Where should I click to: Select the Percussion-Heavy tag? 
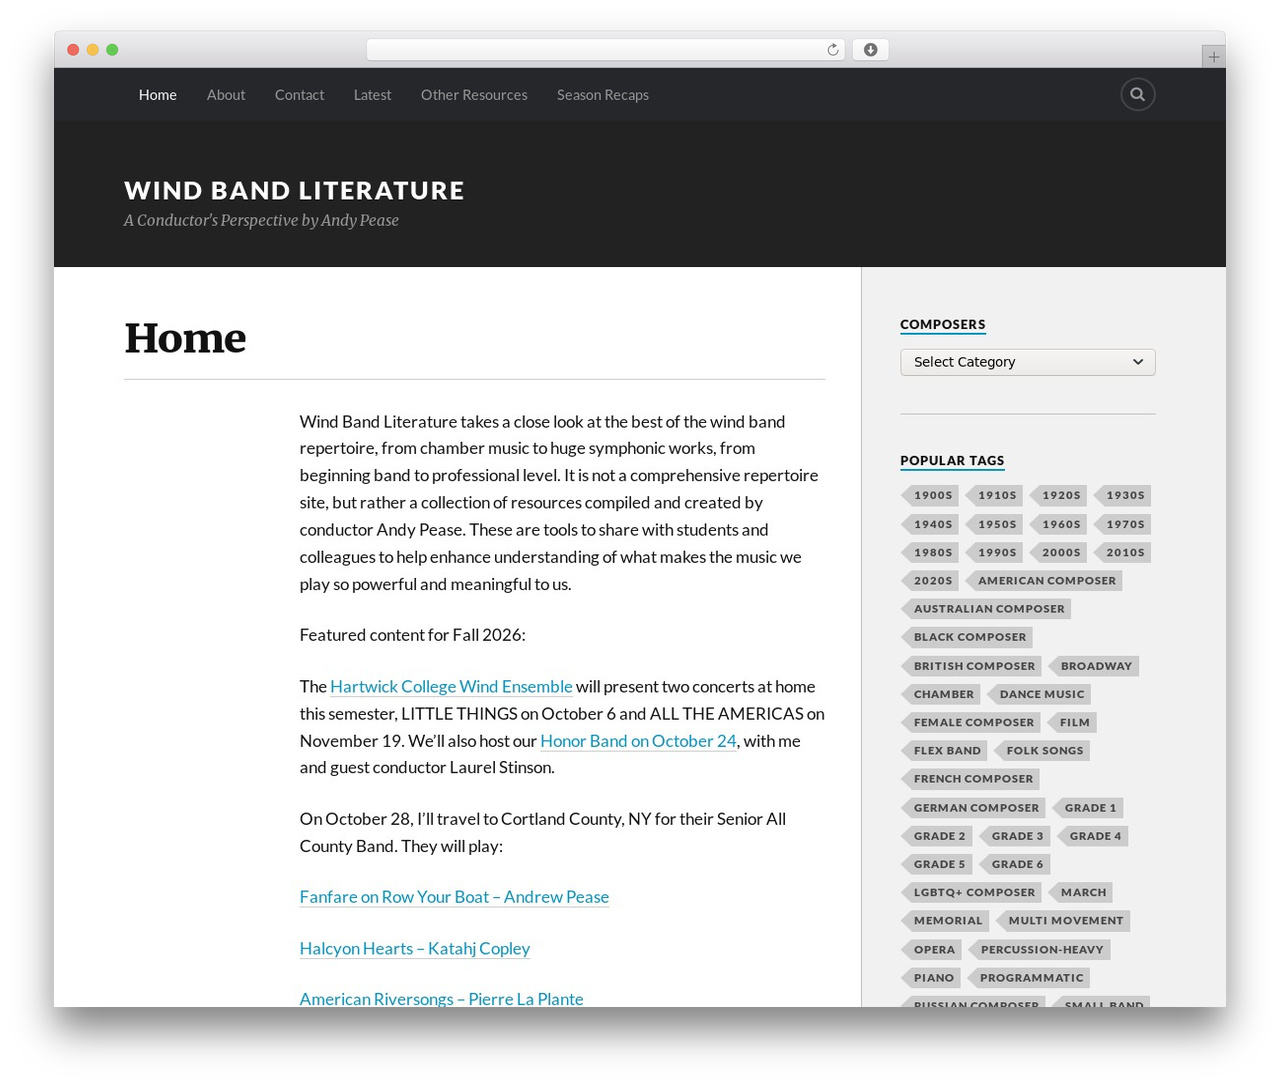click(1039, 950)
